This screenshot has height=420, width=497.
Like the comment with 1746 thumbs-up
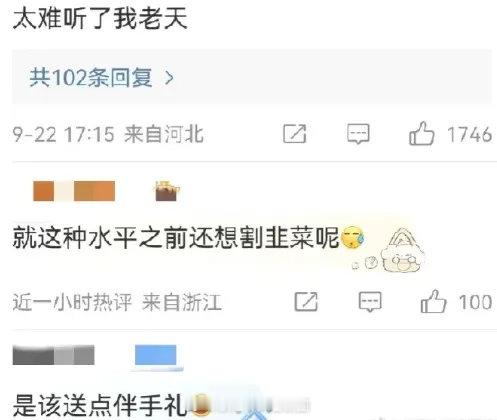421,133
